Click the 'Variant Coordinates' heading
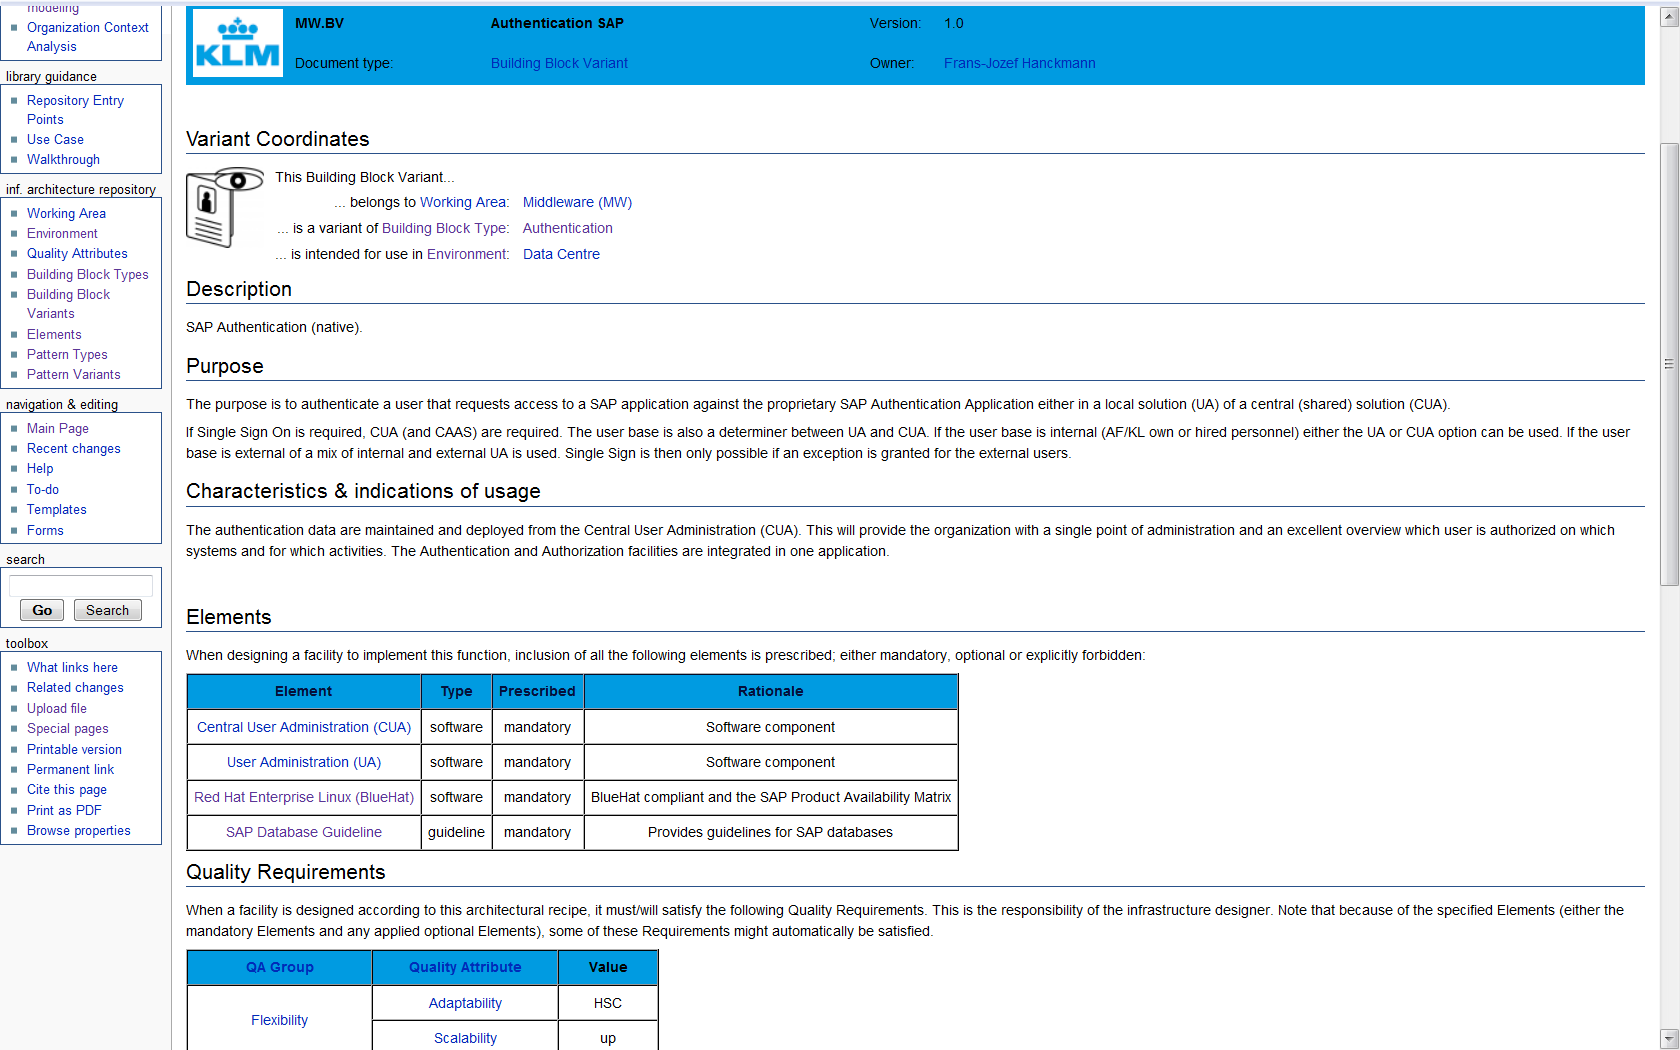This screenshot has width=1680, height=1050. pos(278,139)
